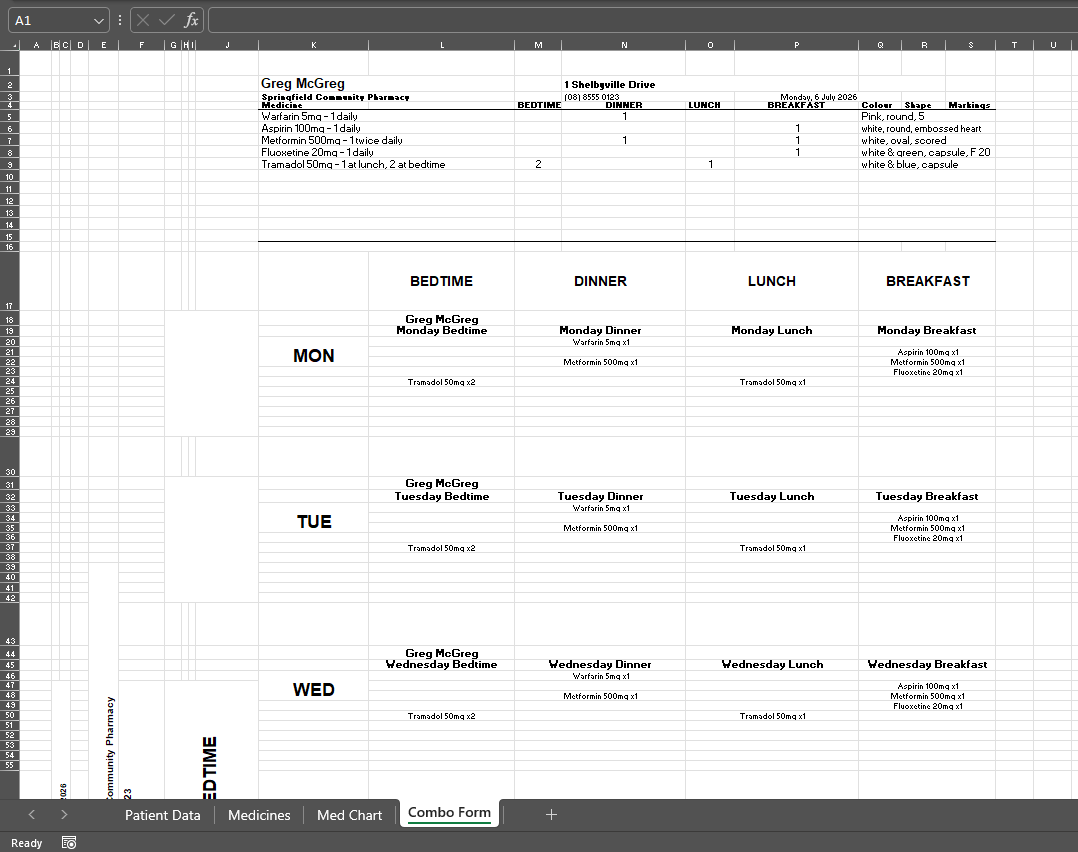This screenshot has height=852, width=1078.
Task: Select the Combo Form sheet tab
Action: (x=450, y=813)
